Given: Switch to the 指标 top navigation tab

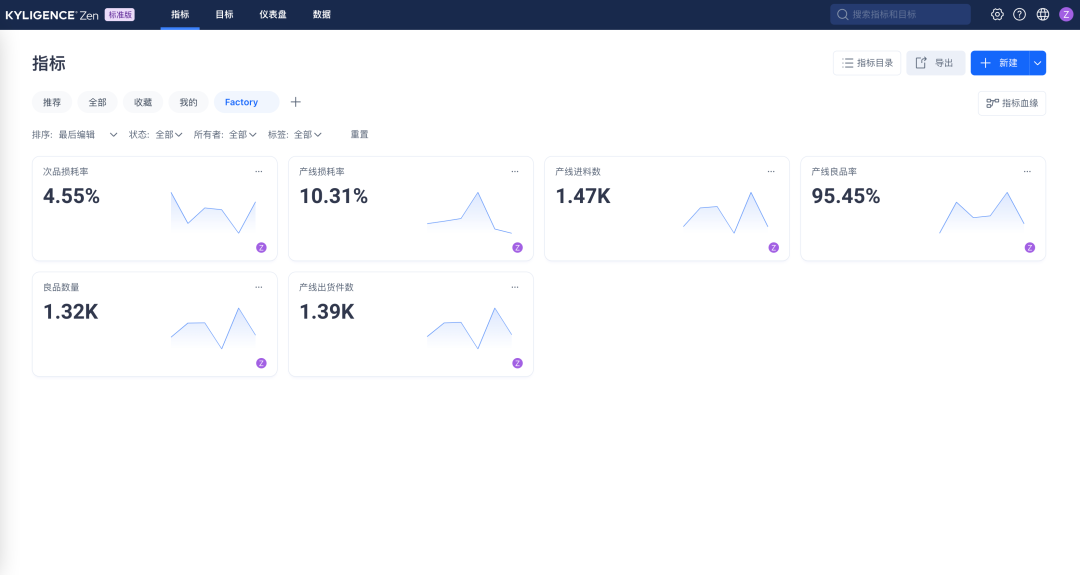Looking at the screenshot, I should (x=180, y=14).
